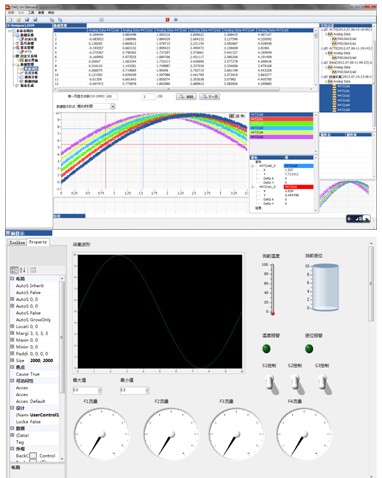Click the green temperature alarm LED

[x=267, y=349]
